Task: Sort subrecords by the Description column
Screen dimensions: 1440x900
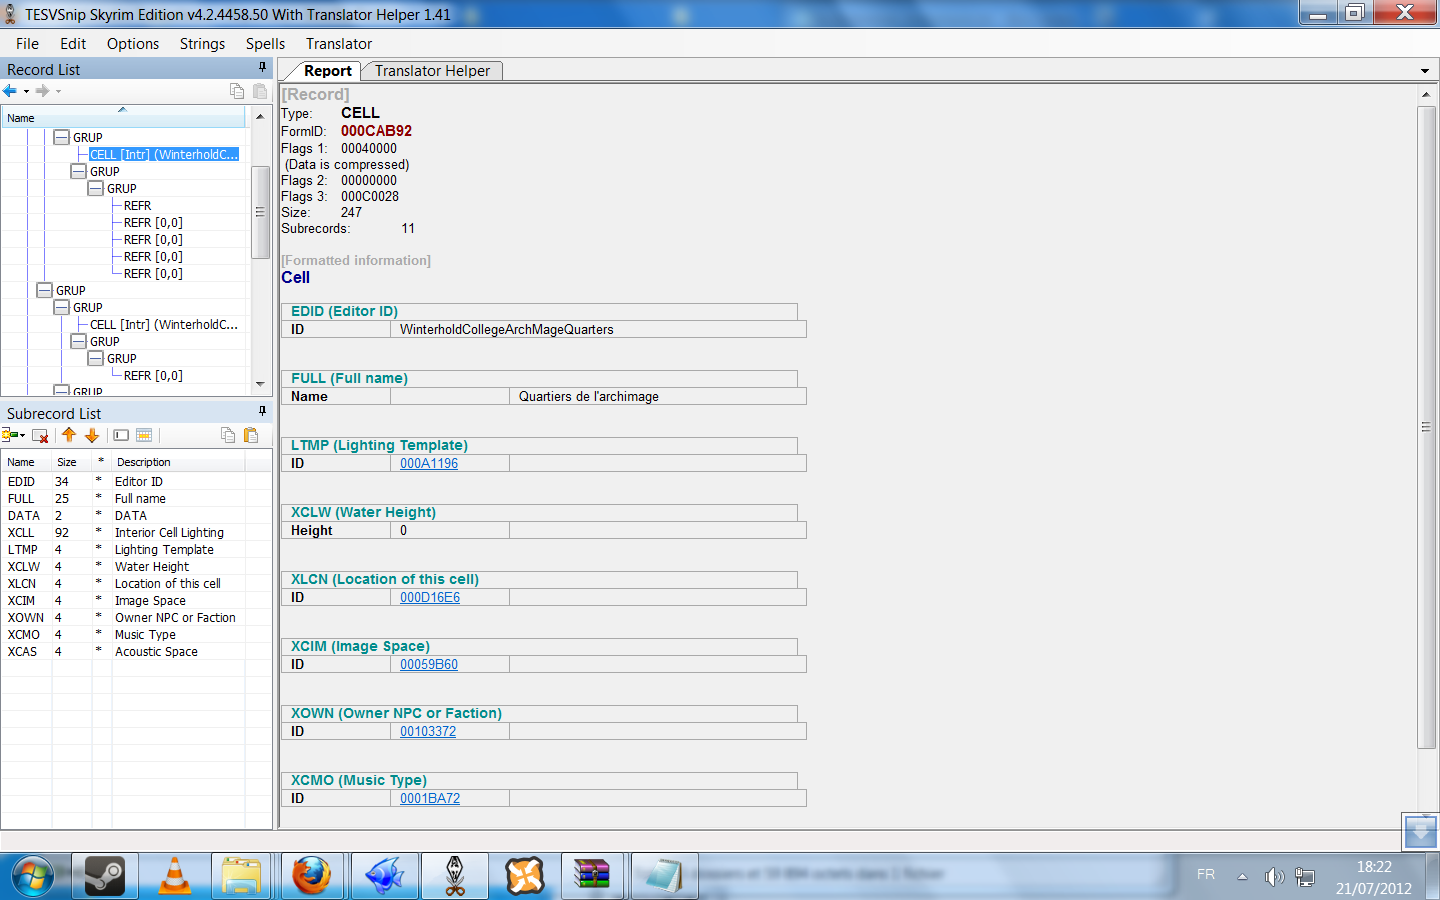Action: 178,462
